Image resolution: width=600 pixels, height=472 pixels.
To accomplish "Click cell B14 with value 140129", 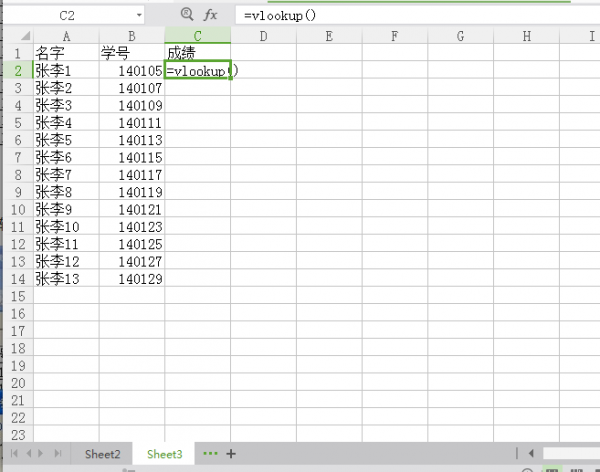I will pos(132,279).
